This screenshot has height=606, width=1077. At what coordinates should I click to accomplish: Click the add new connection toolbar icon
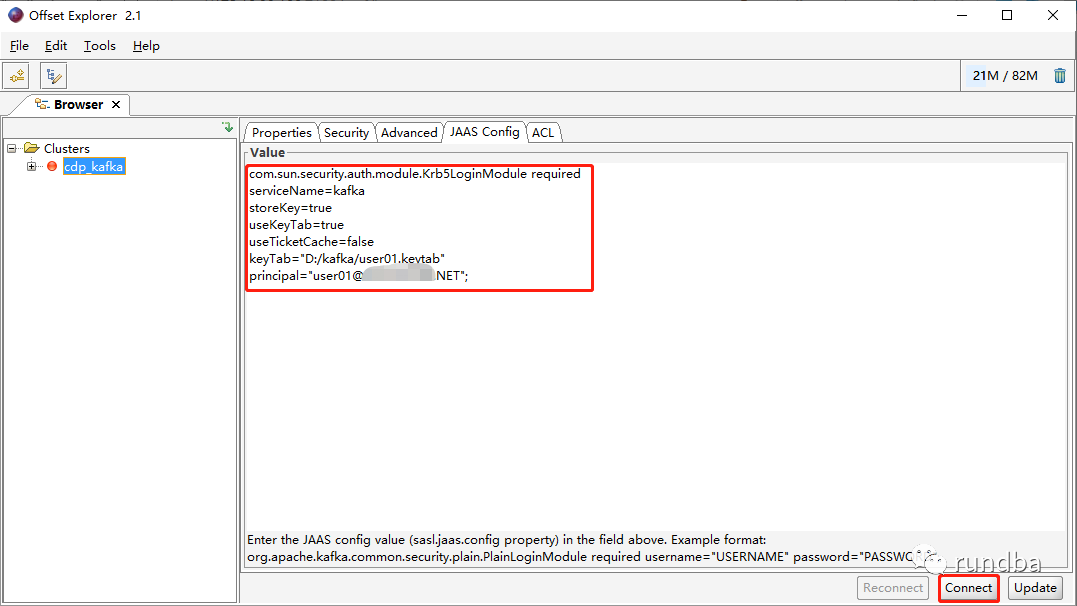coord(16,76)
